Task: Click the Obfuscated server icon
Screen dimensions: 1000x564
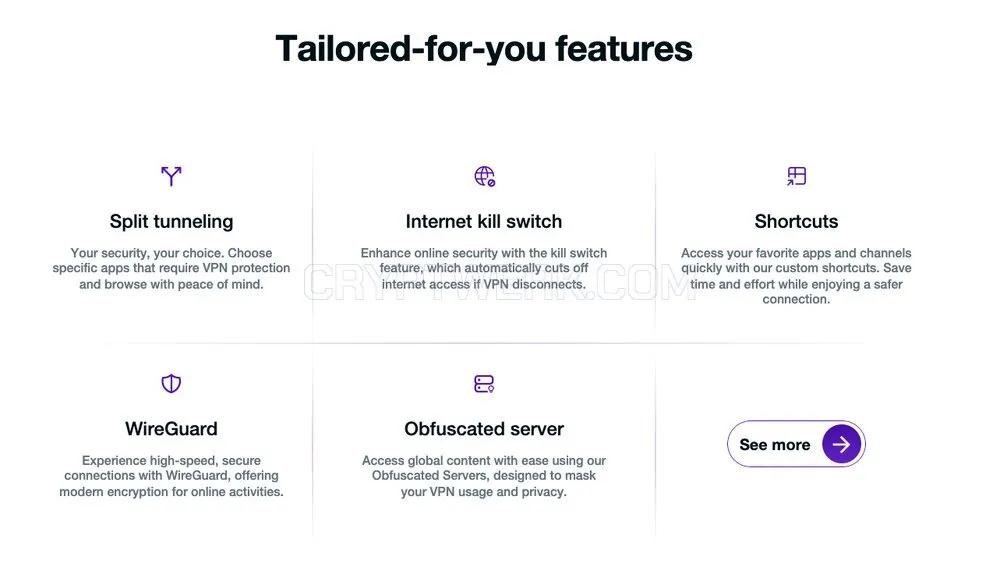Action: (484, 383)
